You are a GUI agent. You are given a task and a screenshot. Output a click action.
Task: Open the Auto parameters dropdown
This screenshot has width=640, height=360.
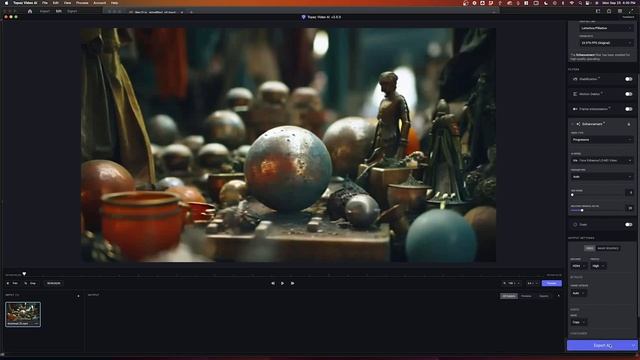602,177
